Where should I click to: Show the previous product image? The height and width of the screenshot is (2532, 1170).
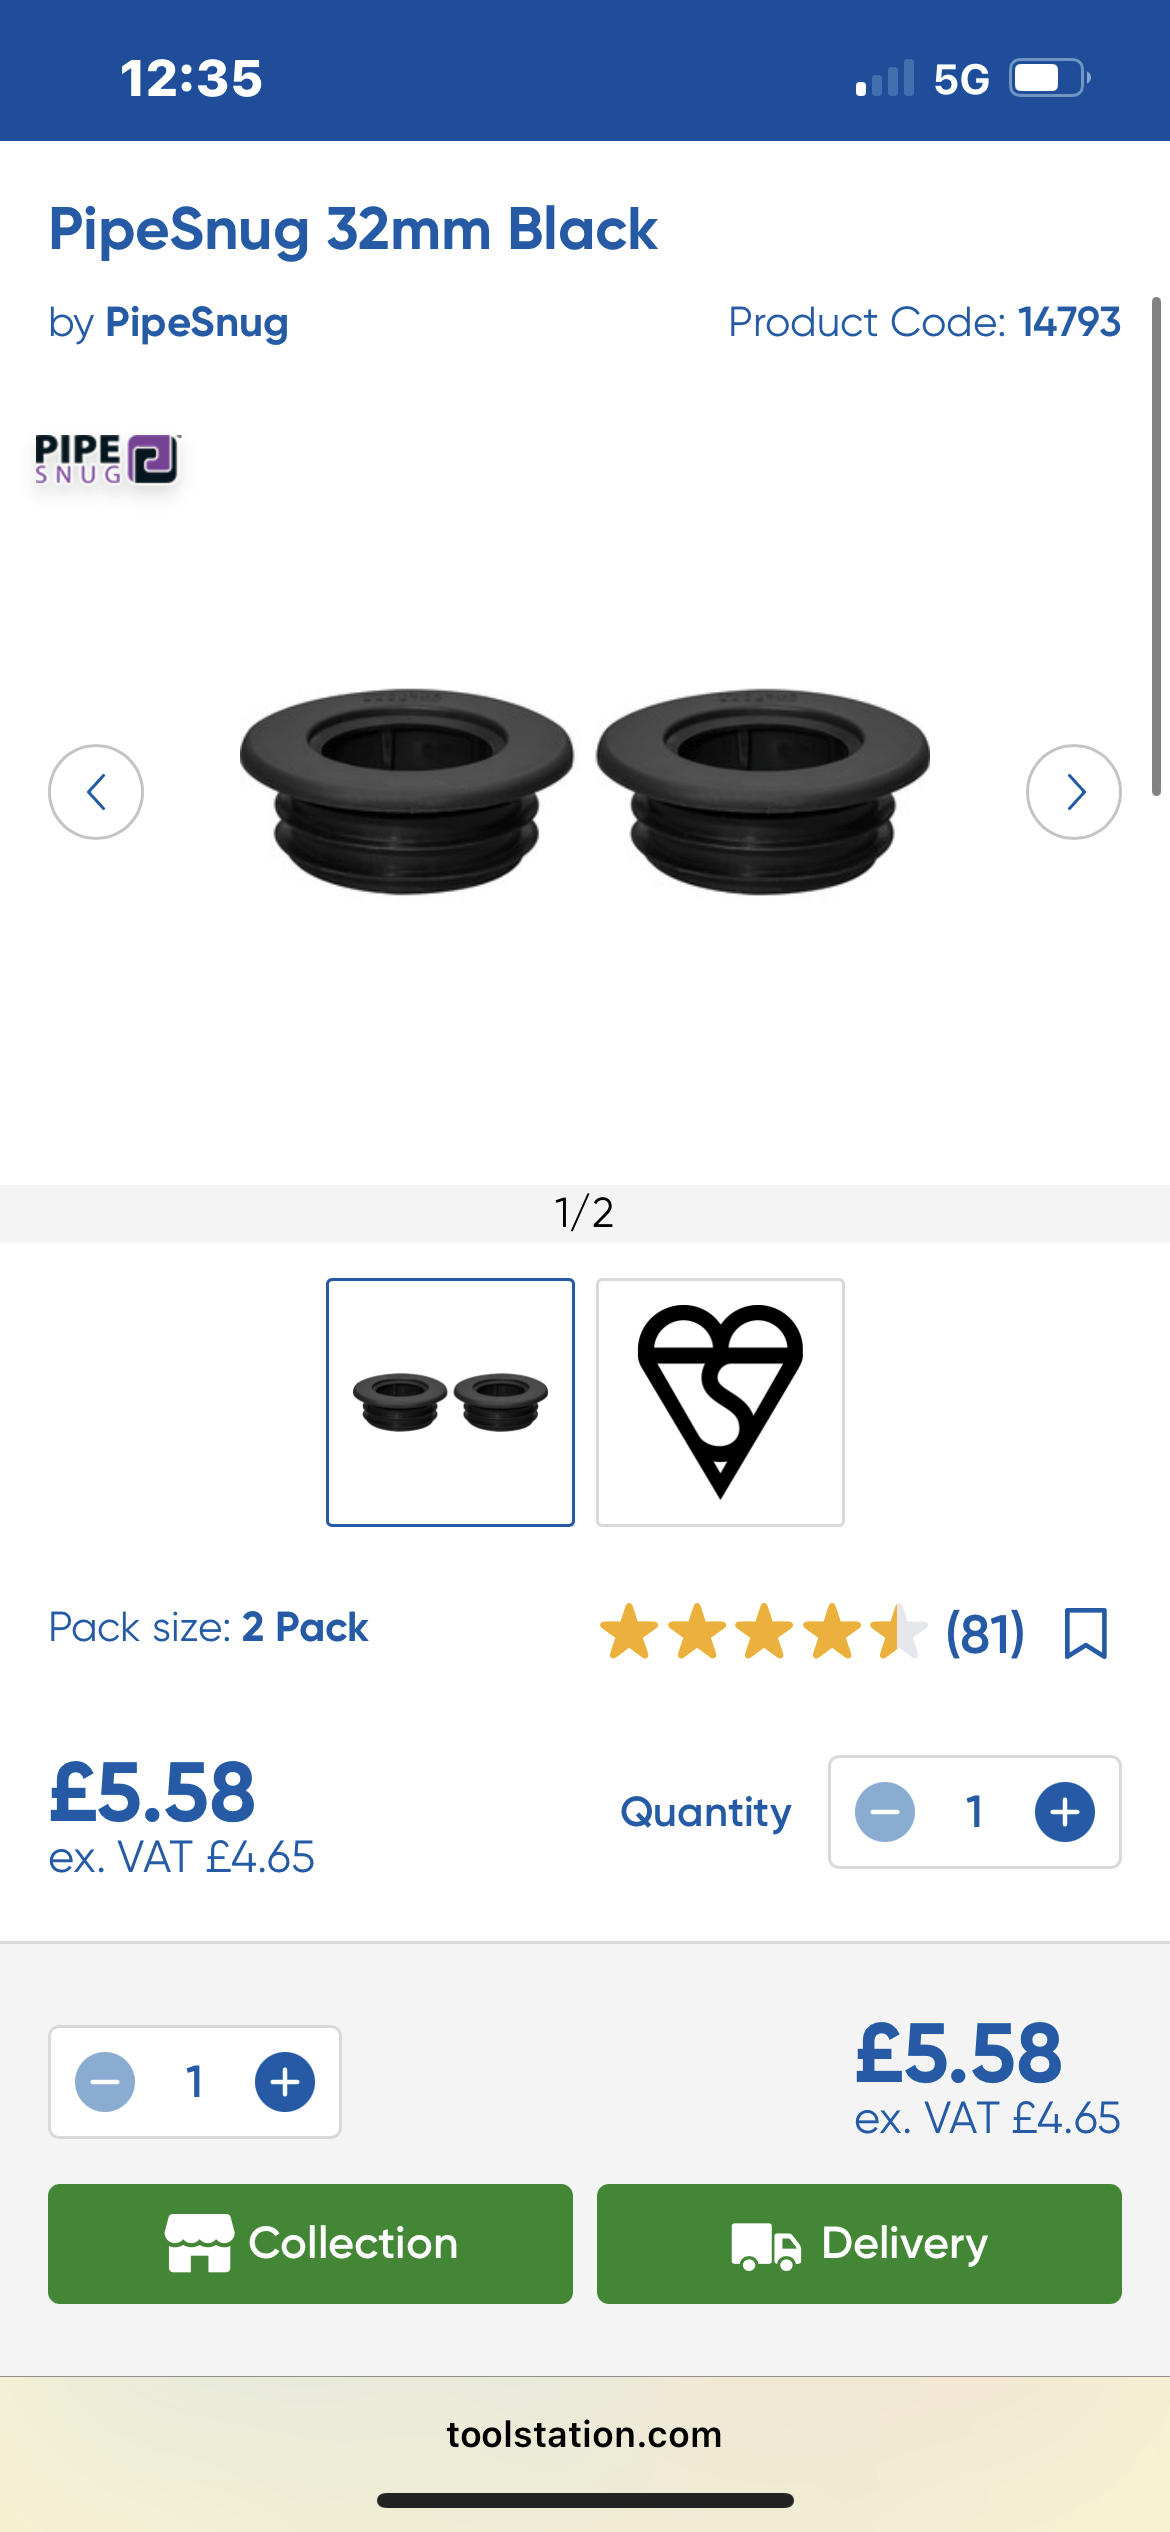[96, 792]
